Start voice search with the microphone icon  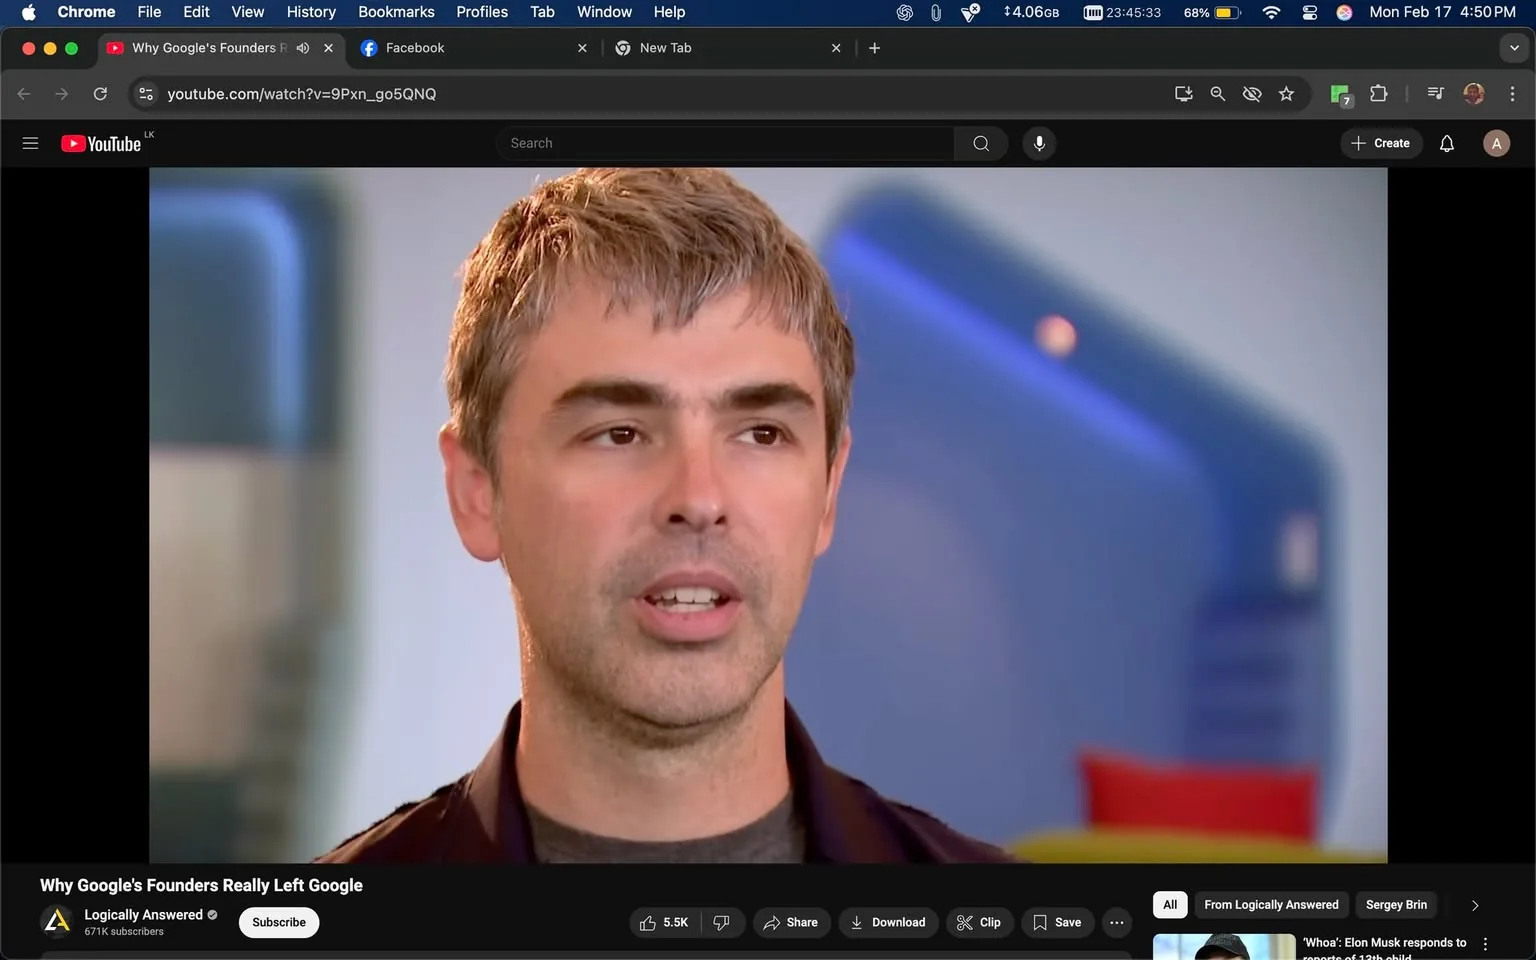click(x=1039, y=143)
